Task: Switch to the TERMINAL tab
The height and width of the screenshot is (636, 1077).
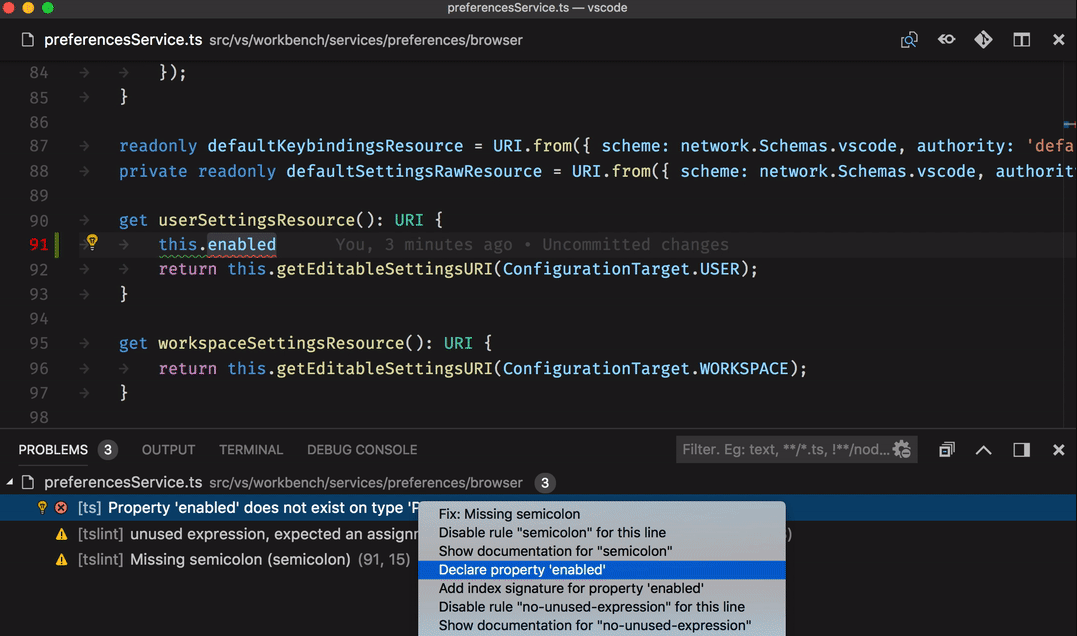Action: point(251,450)
